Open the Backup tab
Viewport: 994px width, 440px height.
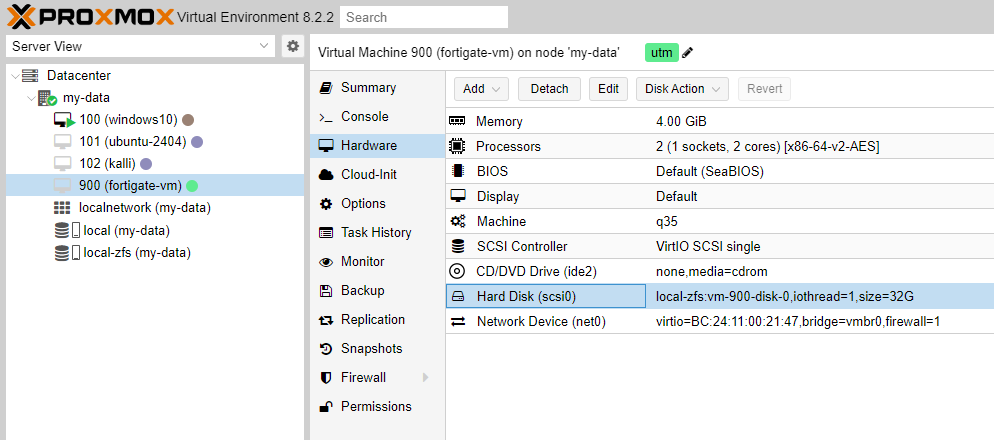coord(377,290)
